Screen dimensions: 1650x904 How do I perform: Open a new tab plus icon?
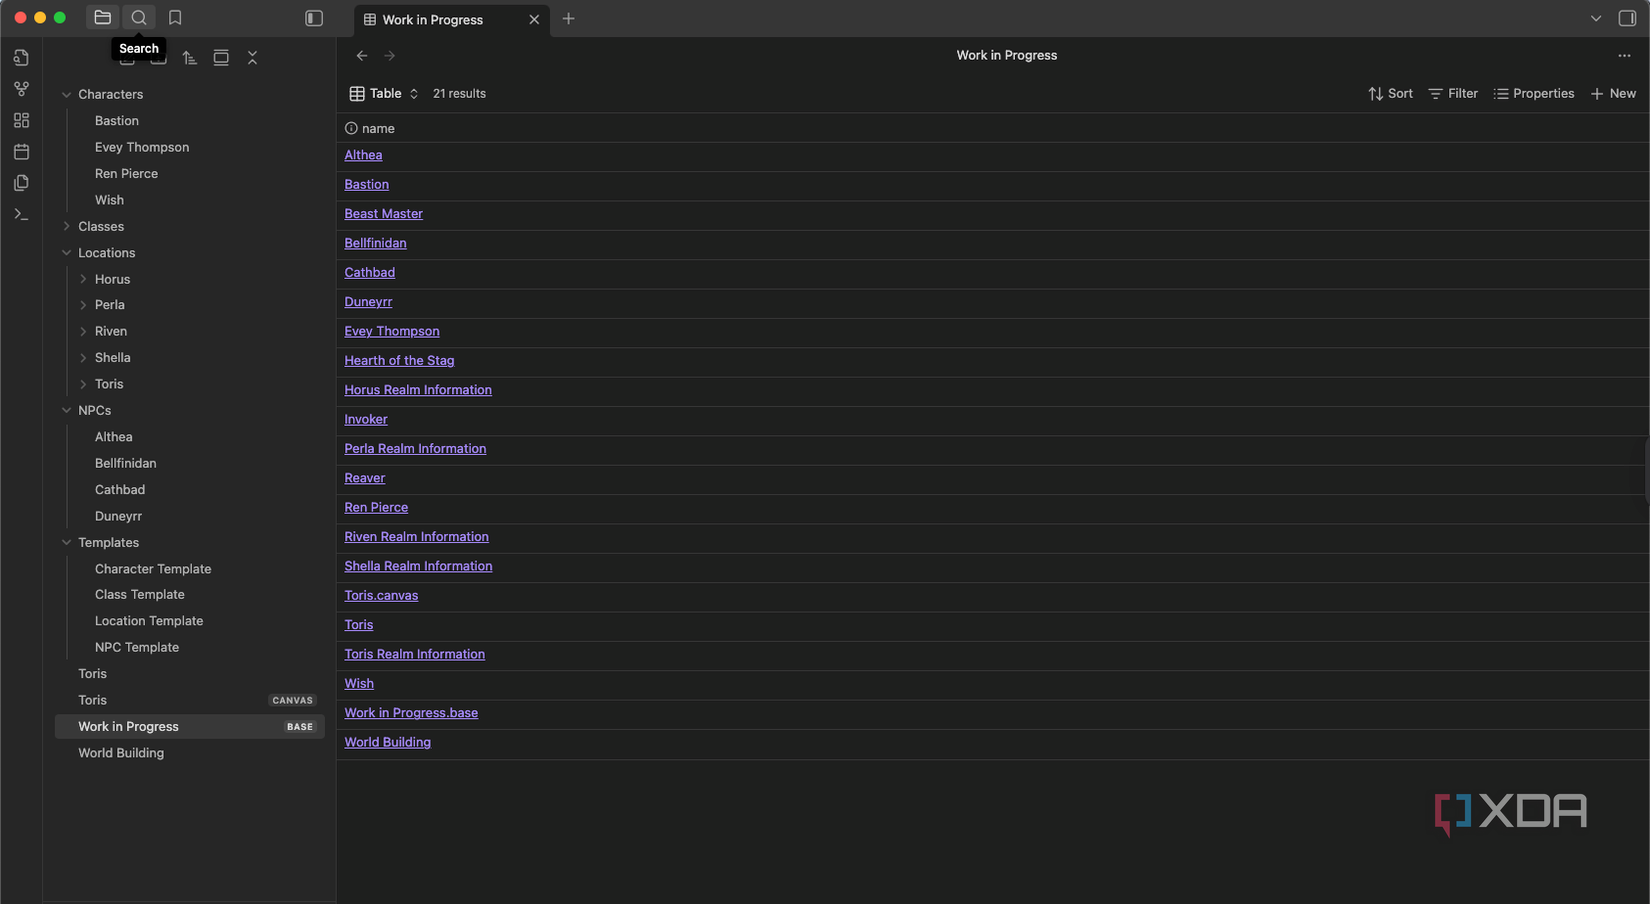568,19
